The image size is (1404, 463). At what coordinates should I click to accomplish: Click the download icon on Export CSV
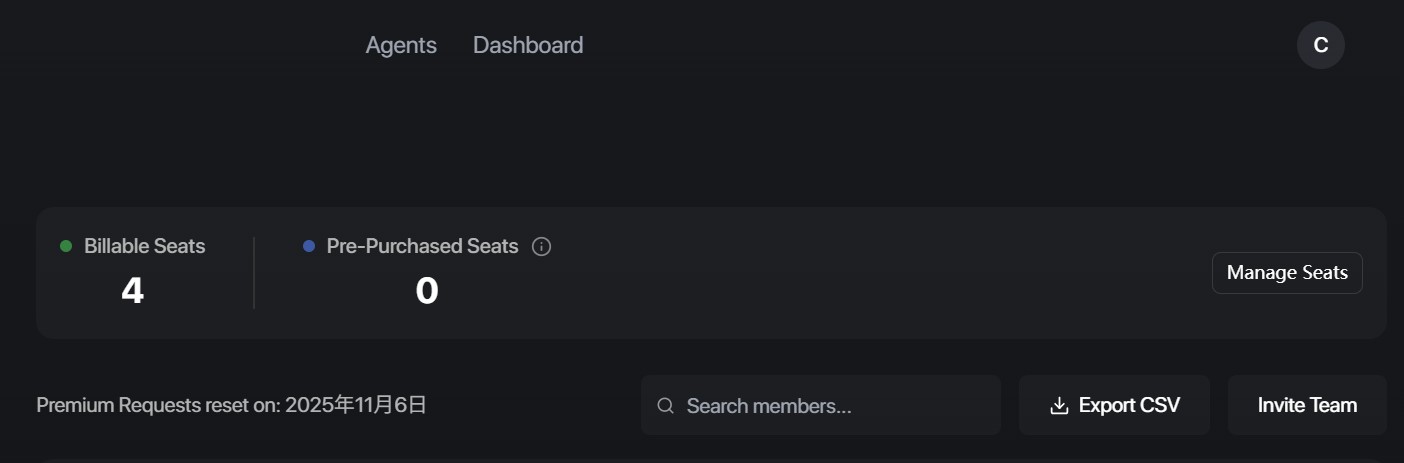(x=1059, y=406)
